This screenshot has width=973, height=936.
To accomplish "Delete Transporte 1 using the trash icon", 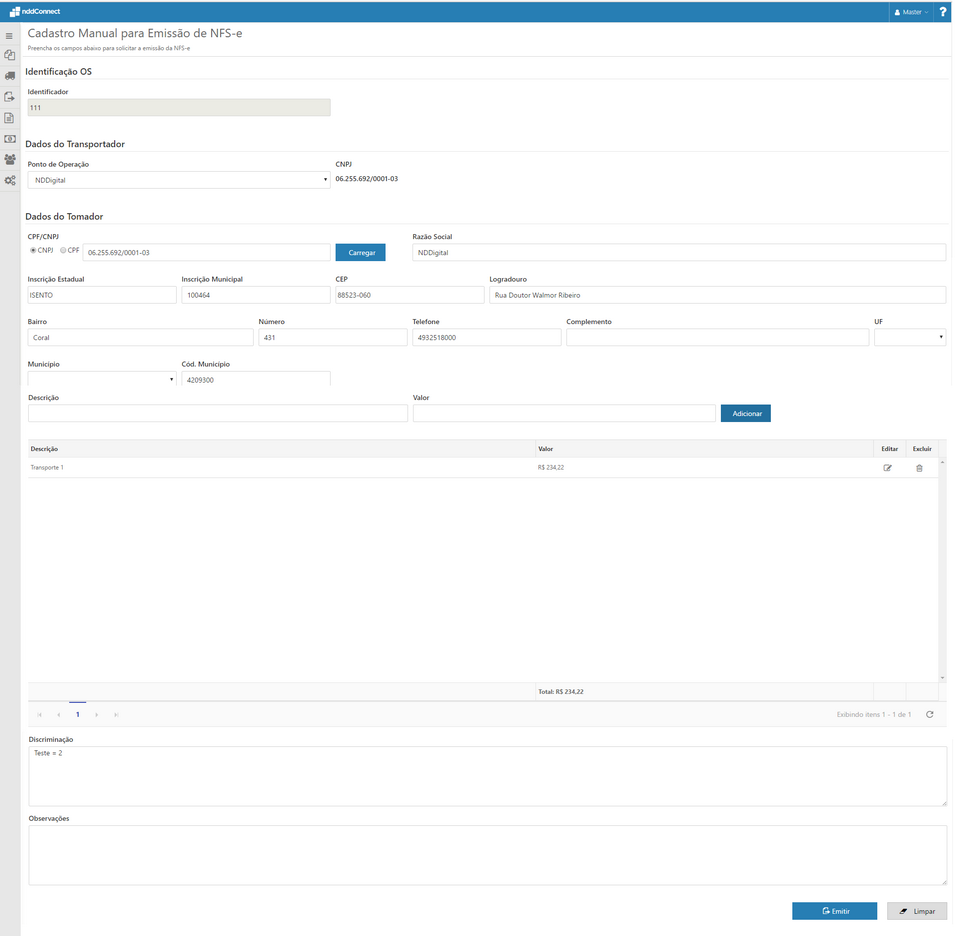I will click(x=919, y=467).
